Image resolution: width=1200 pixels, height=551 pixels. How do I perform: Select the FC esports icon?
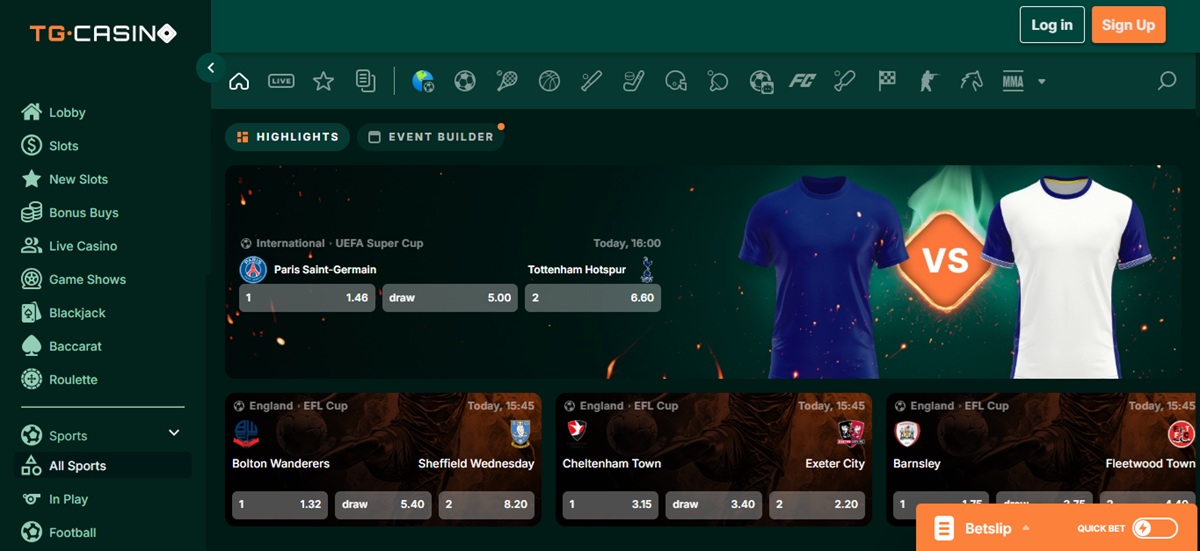(x=802, y=81)
